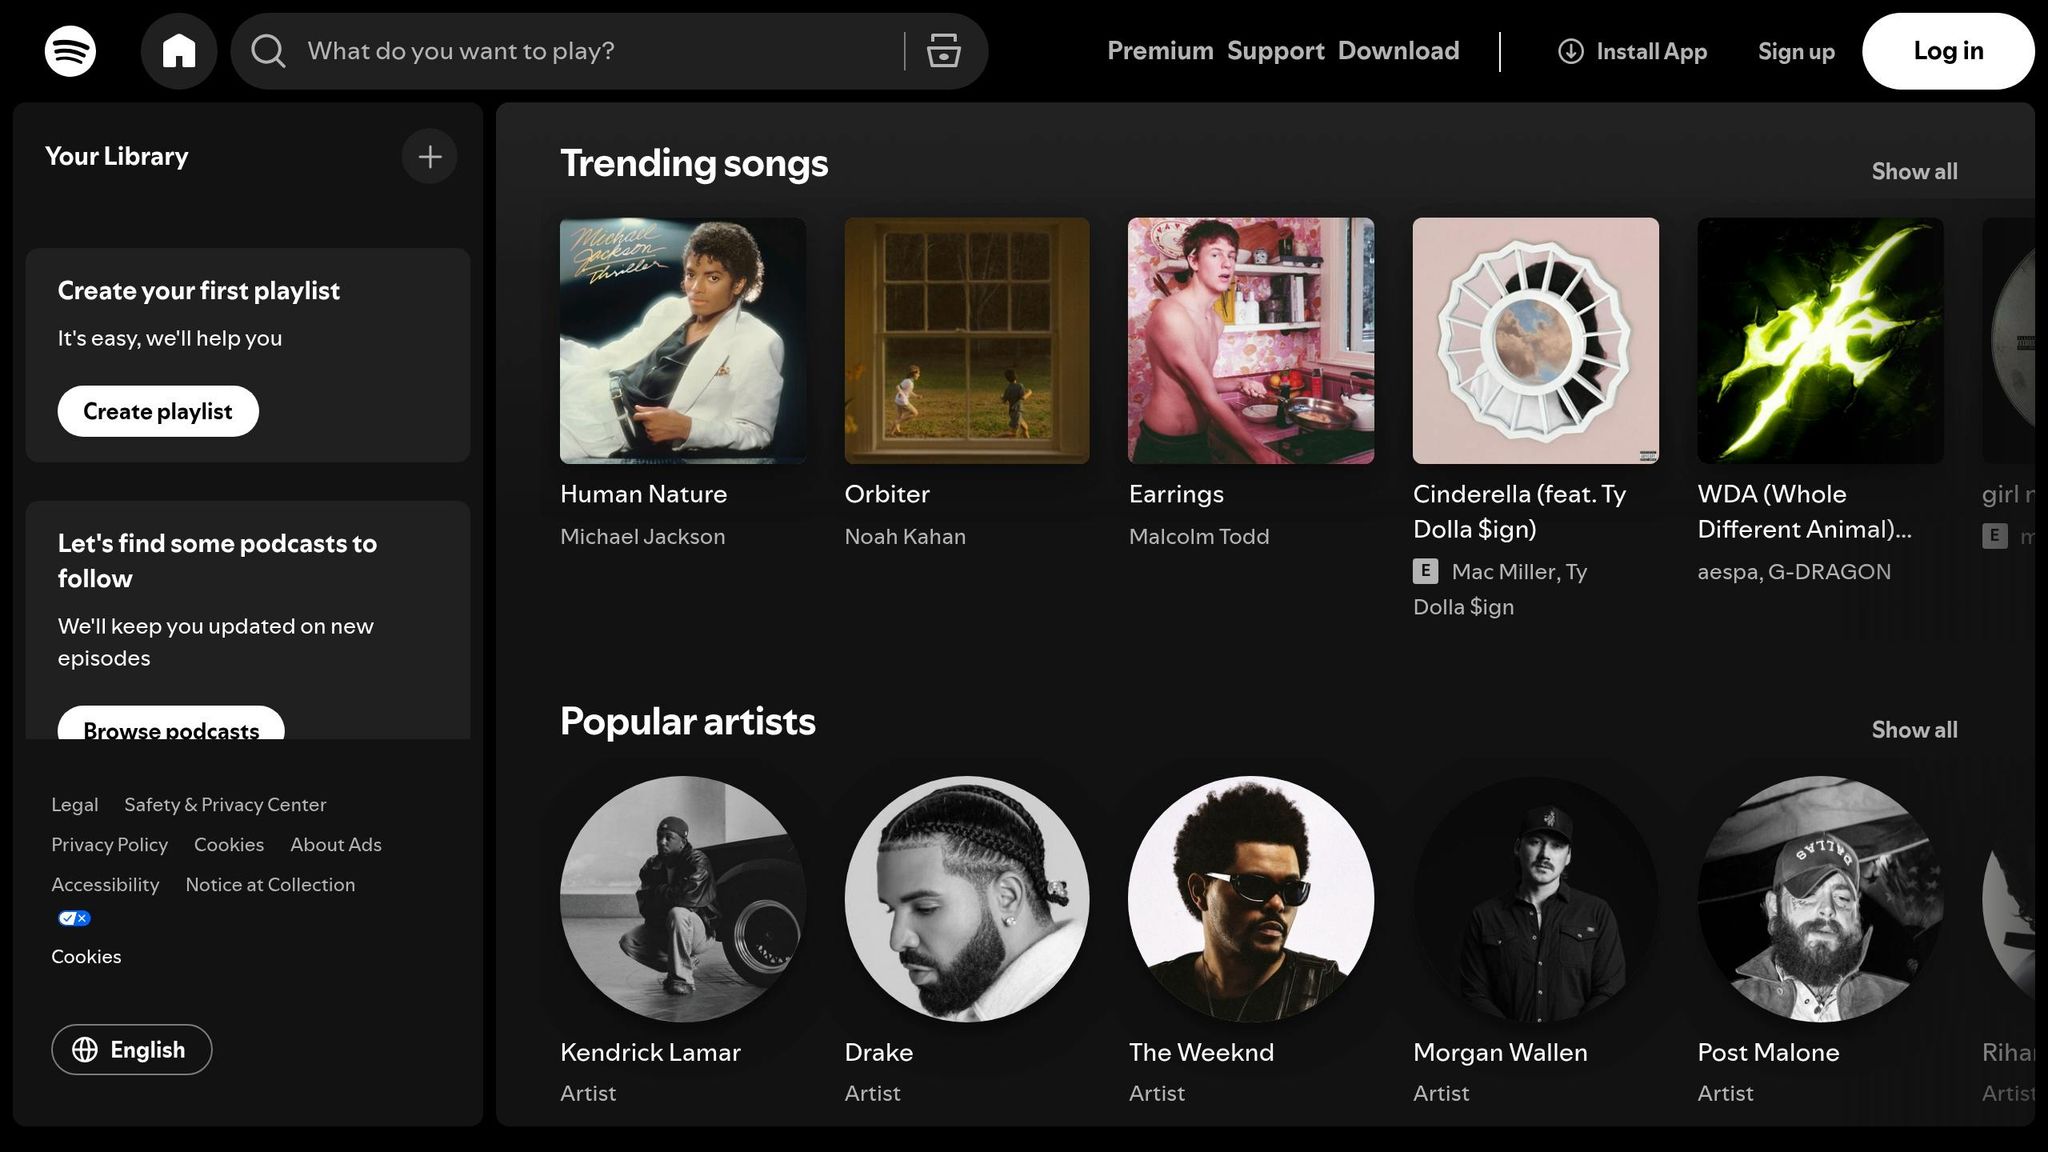The image size is (2048, 1152).
Task: Open Cookies link next to Privacy Policy
Action: click(x=229, y=845)
